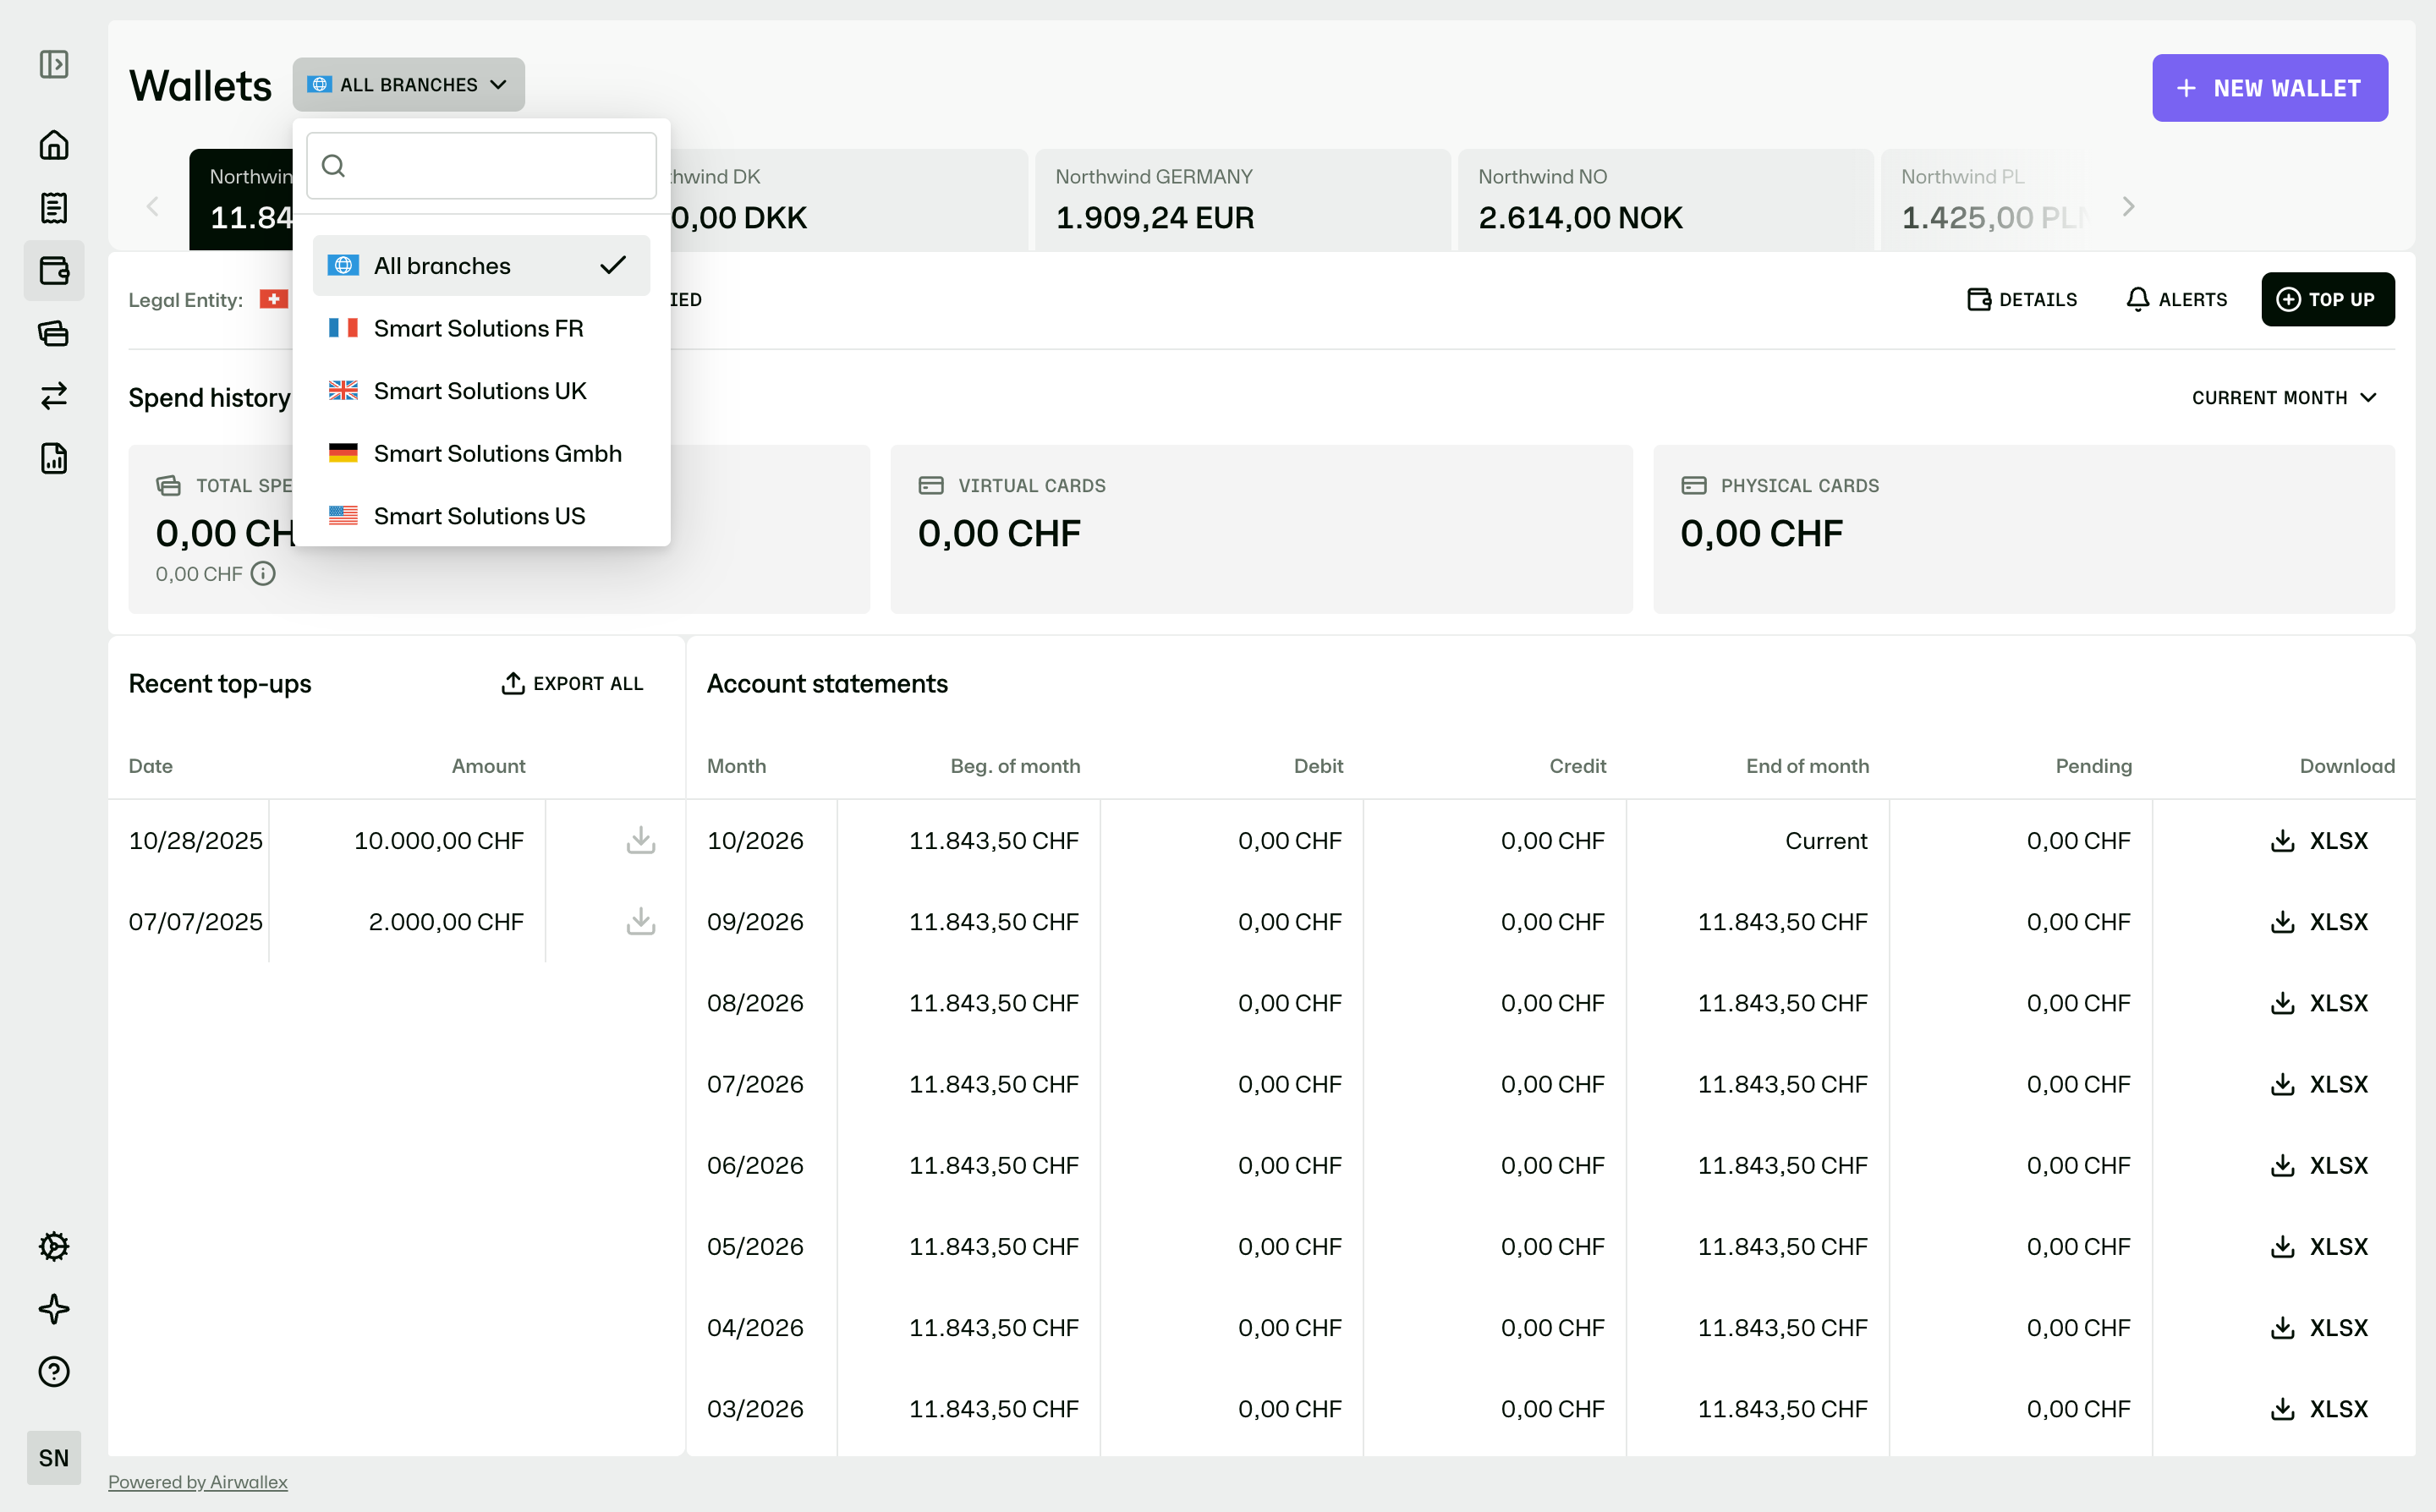Show previous wallets with left arrow
The height and width of the screenshot is (1512, 2436).
point(153,206)
